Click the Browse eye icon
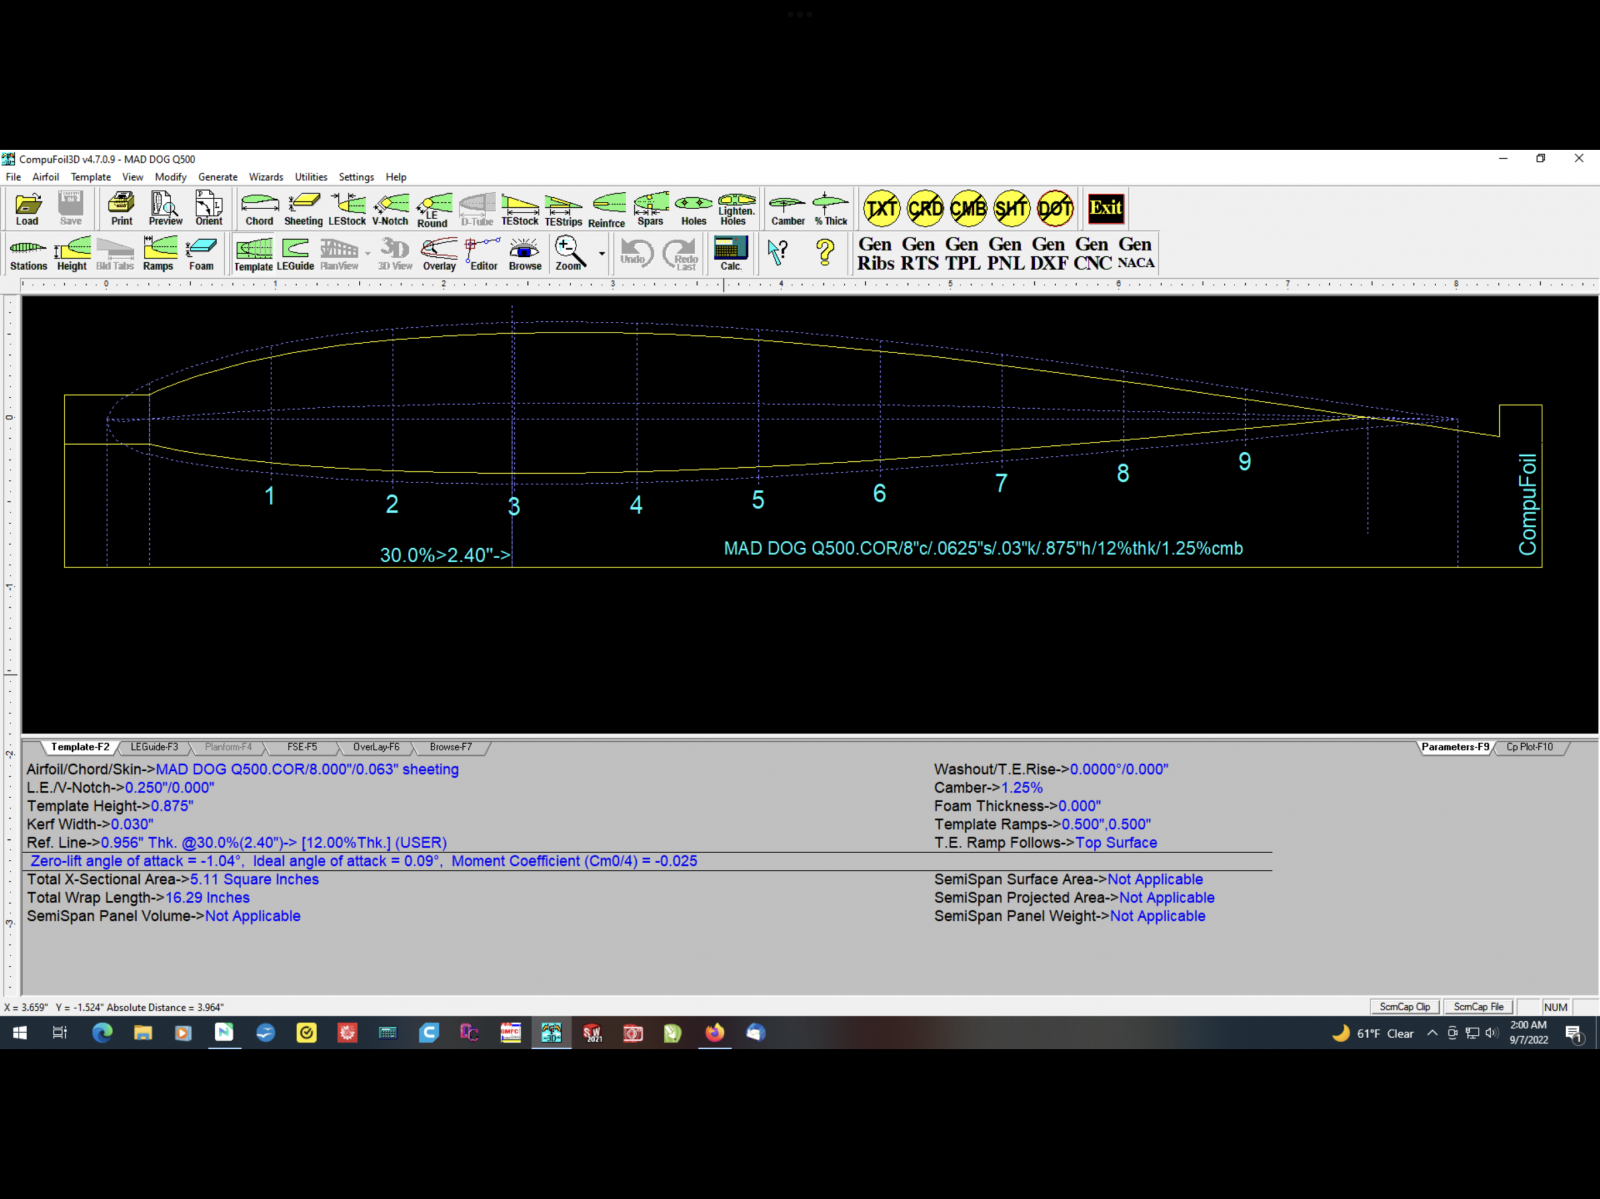The height and width of the screenshot is (1199, 1600). (x=525, y=254)
